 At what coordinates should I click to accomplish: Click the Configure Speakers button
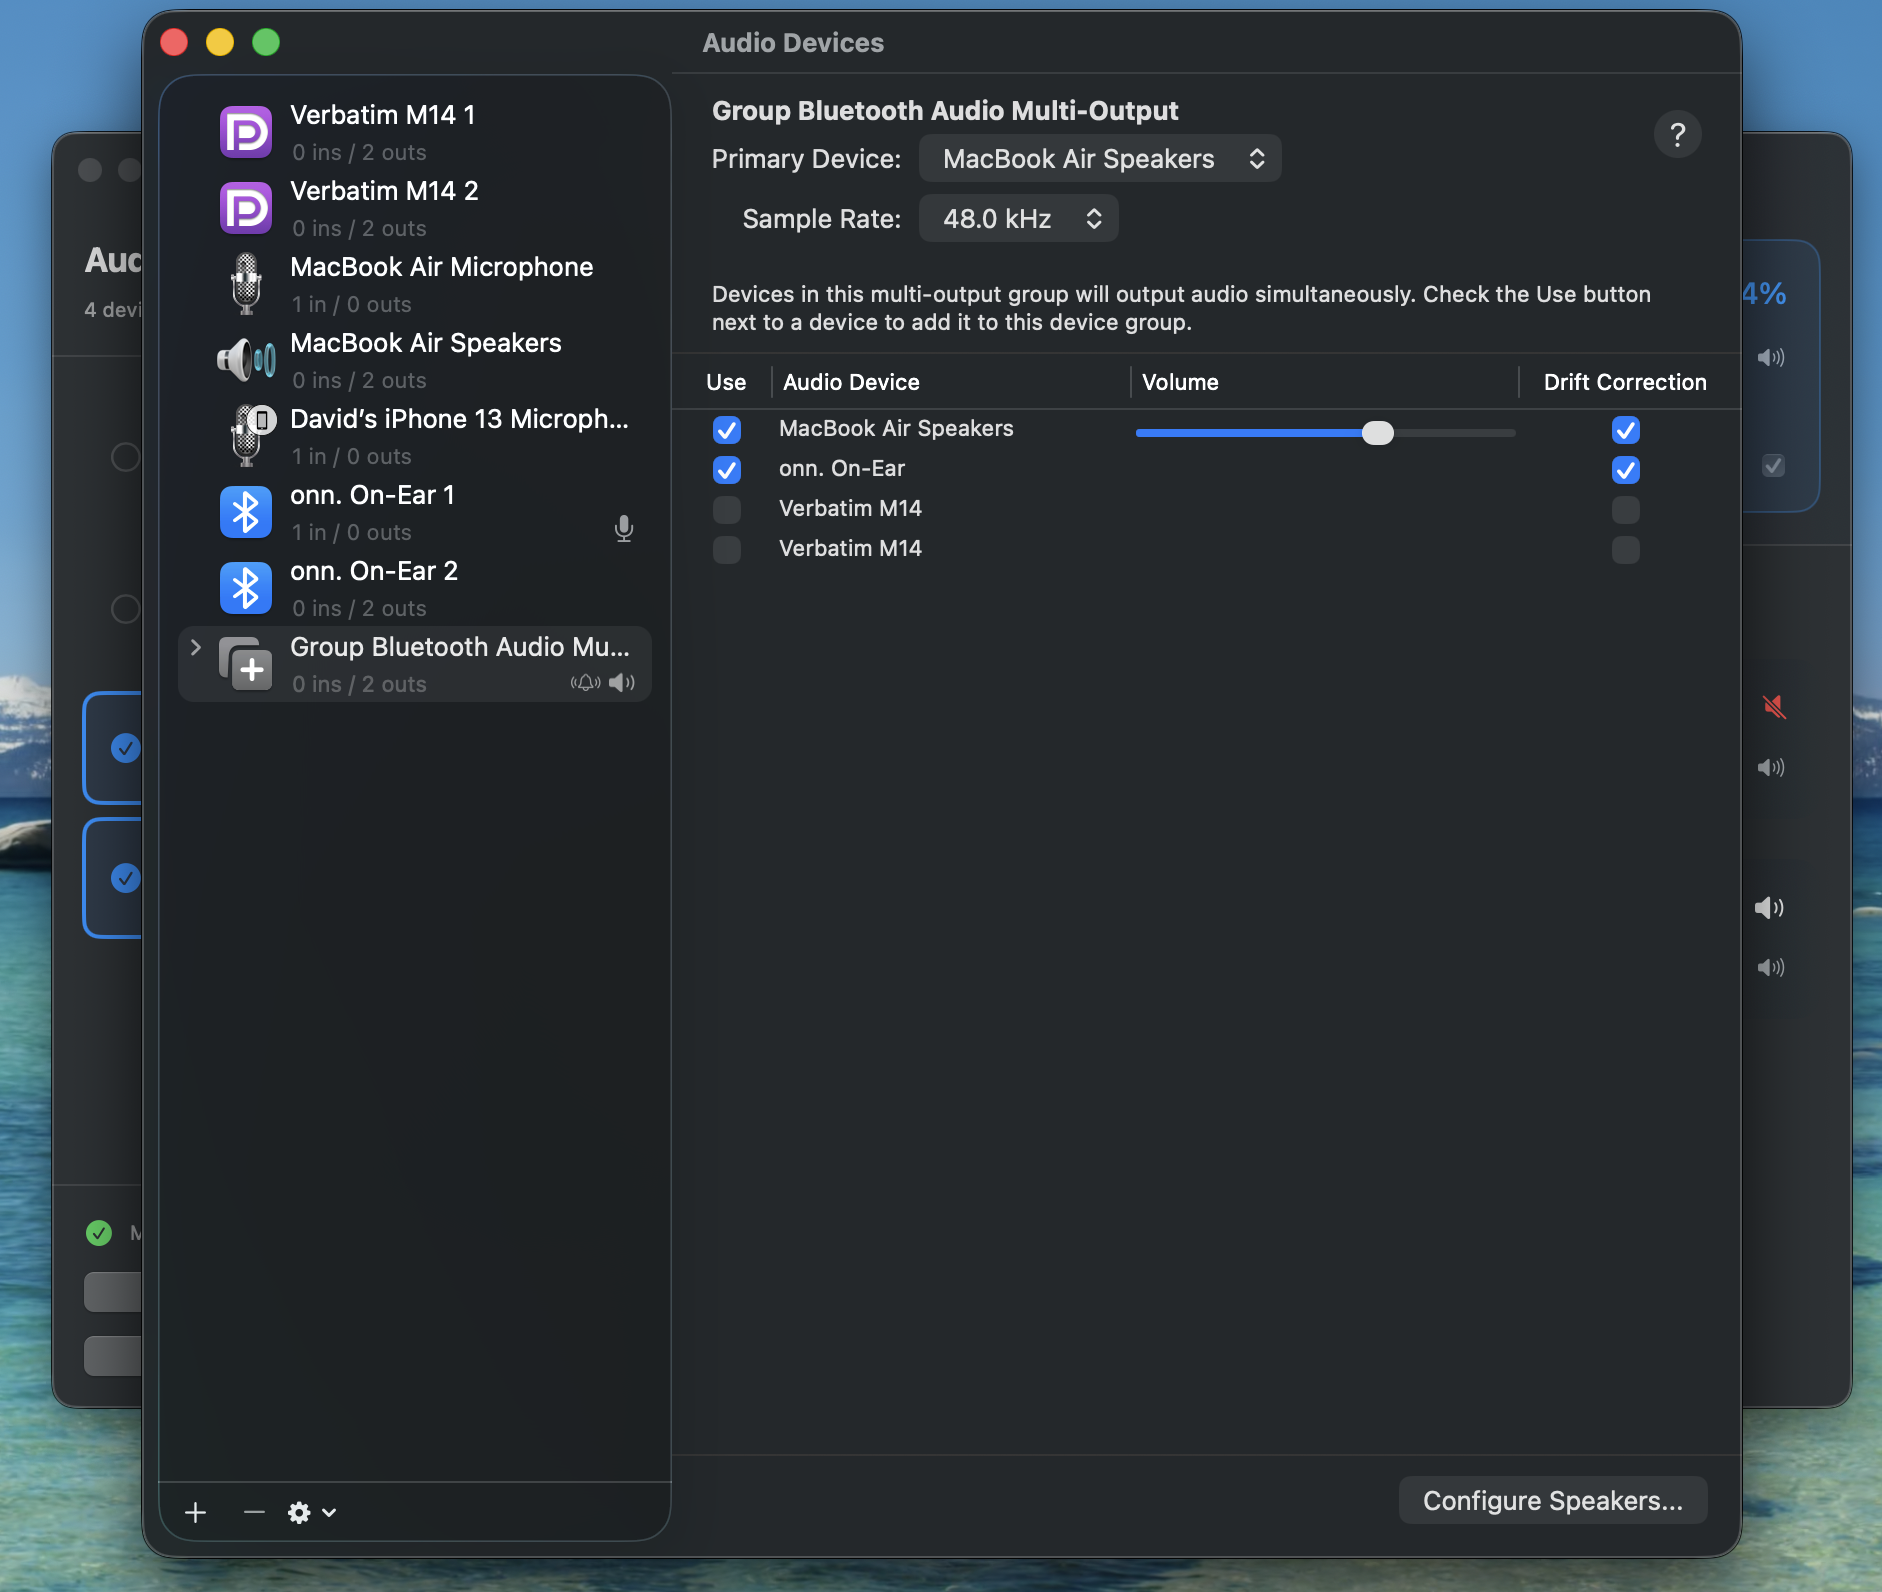pyautogui.click(x=1552, y=1501)
